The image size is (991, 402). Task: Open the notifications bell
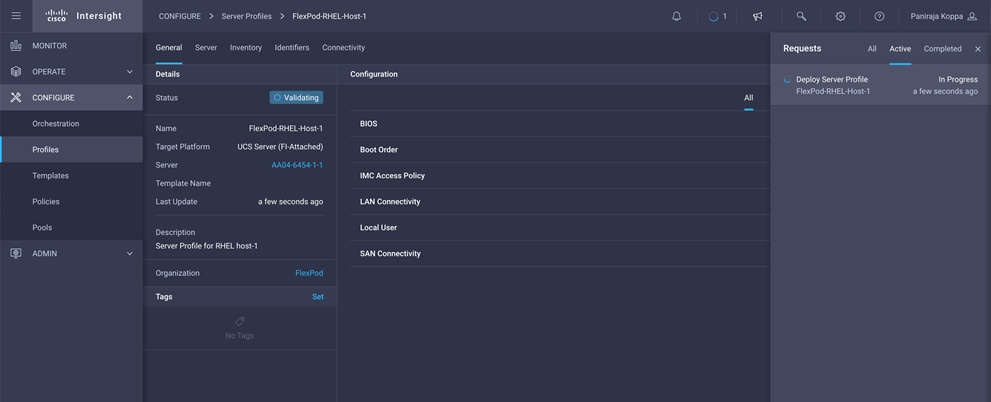[676, 16]
